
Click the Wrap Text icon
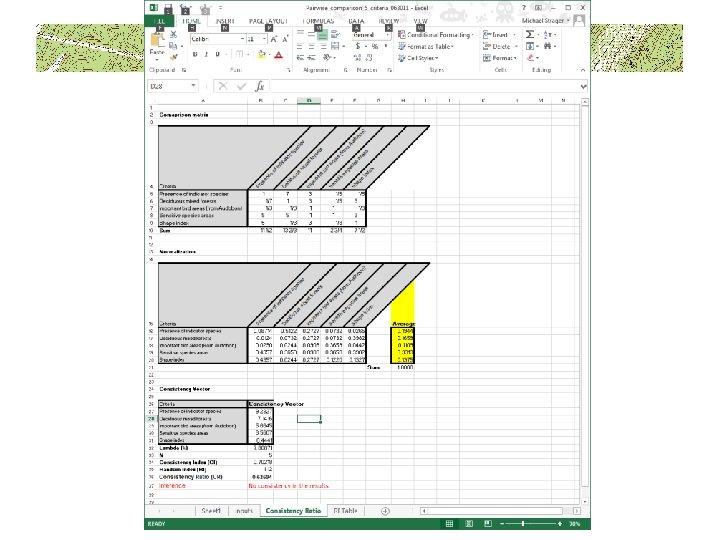pyautogui.click(x=335, y=34)
